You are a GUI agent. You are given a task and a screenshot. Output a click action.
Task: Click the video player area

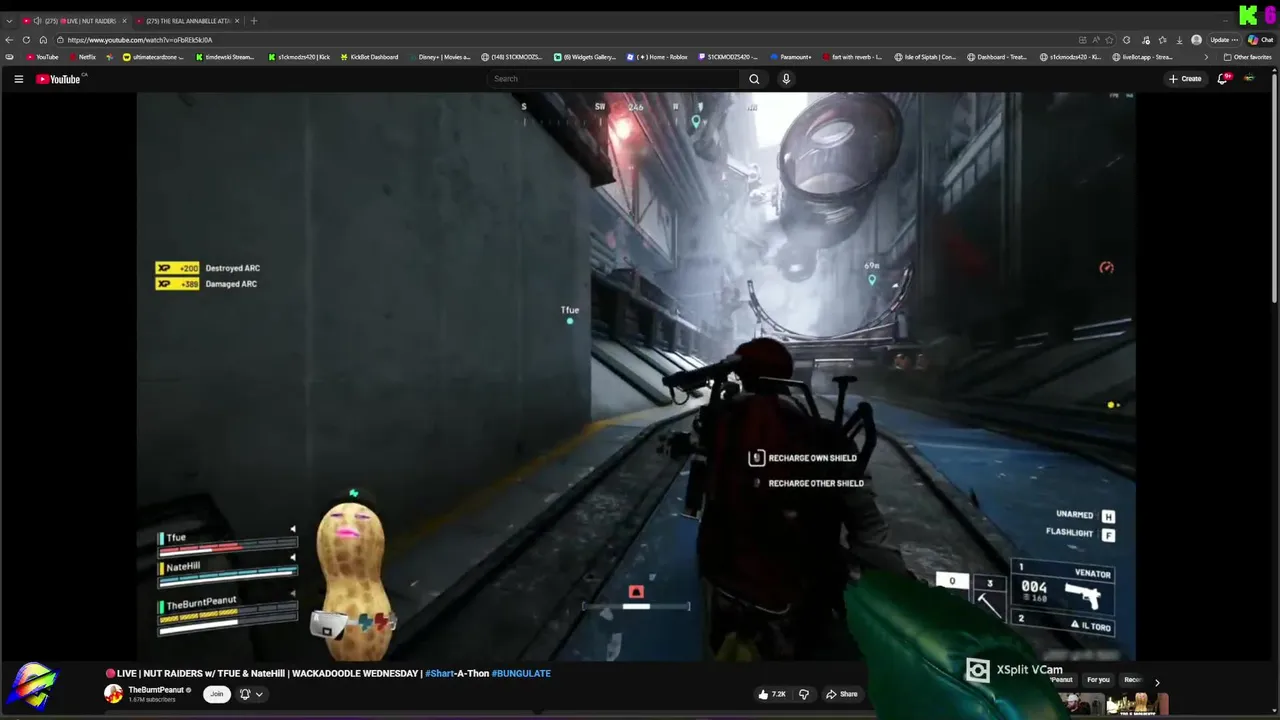636,376
